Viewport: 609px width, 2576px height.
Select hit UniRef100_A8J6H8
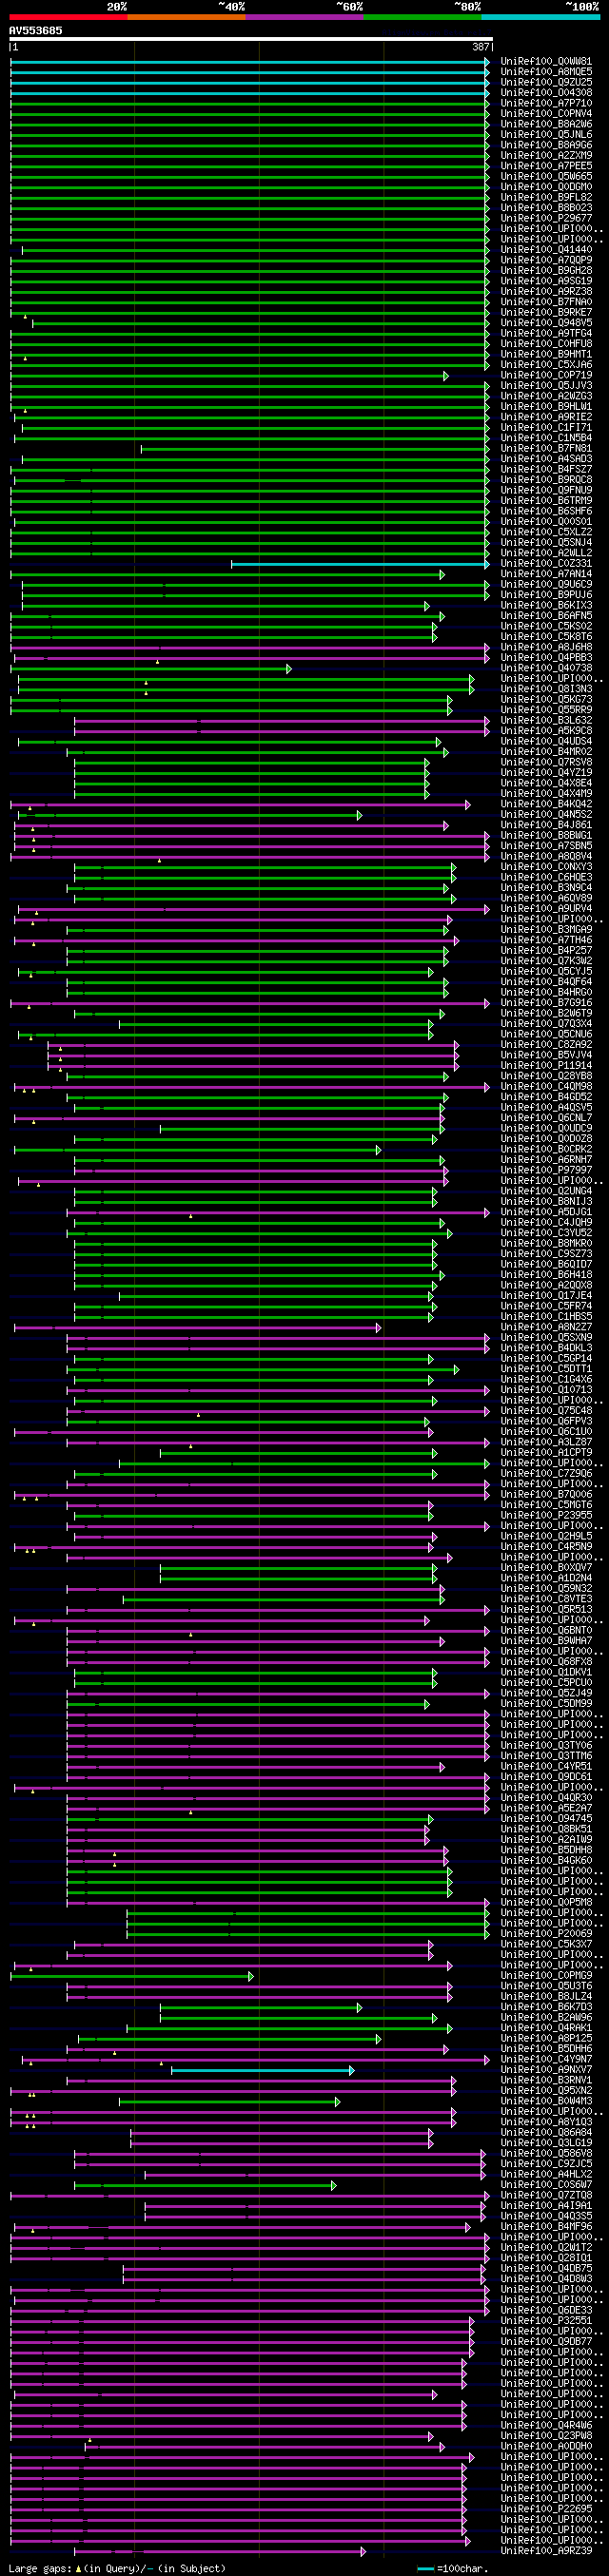click(x=546, y=647)
